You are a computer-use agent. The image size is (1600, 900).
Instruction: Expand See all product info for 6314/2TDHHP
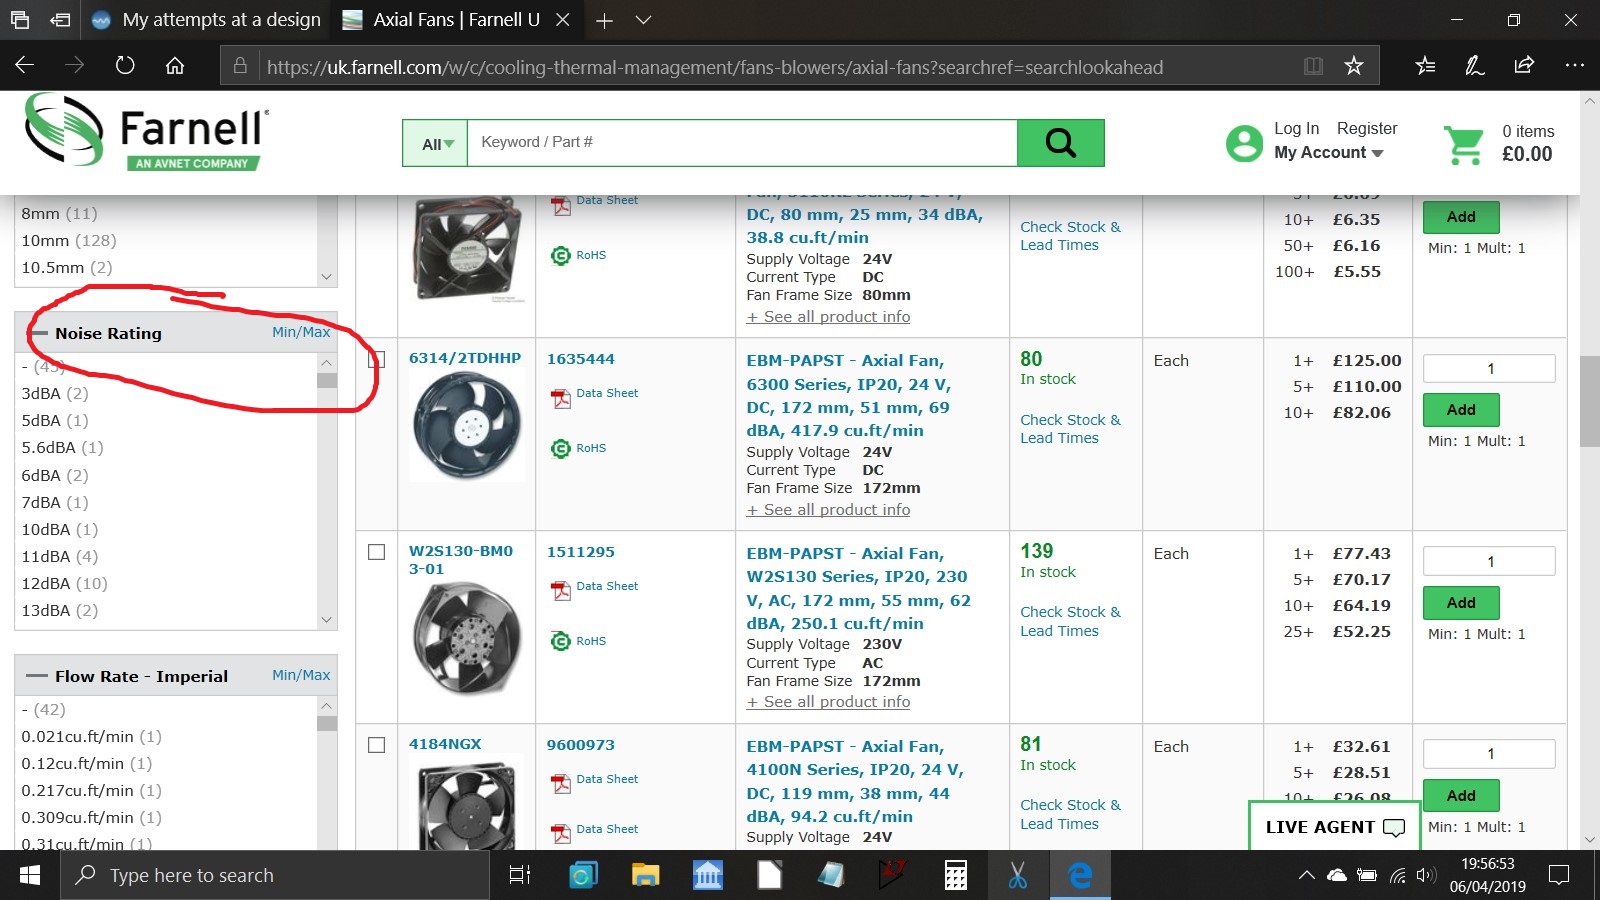(x=828, y=510)
